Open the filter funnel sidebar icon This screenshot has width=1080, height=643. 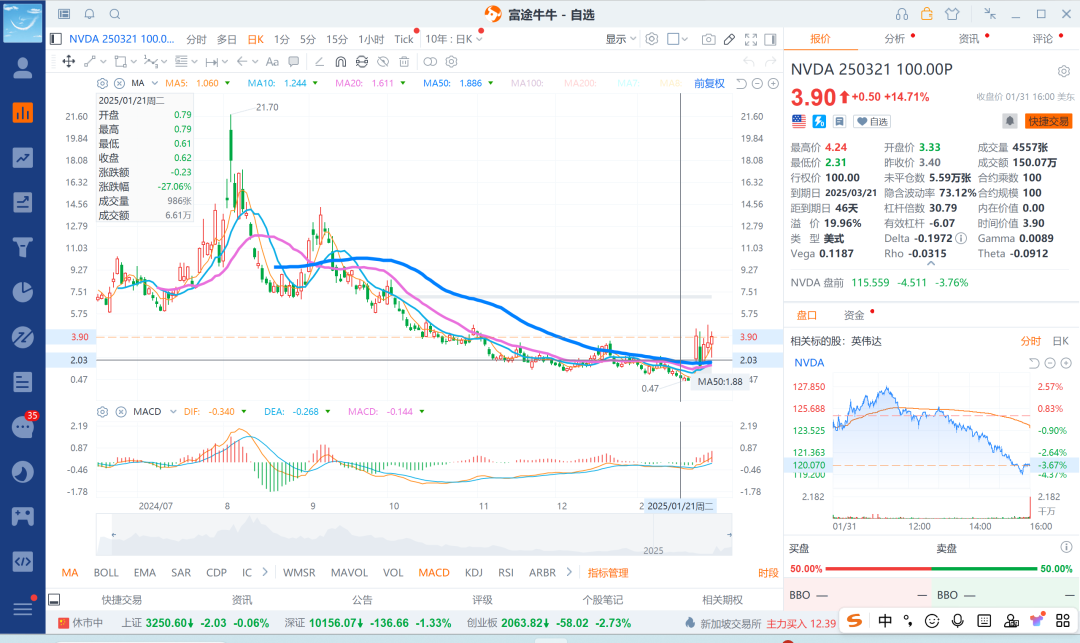23,246
